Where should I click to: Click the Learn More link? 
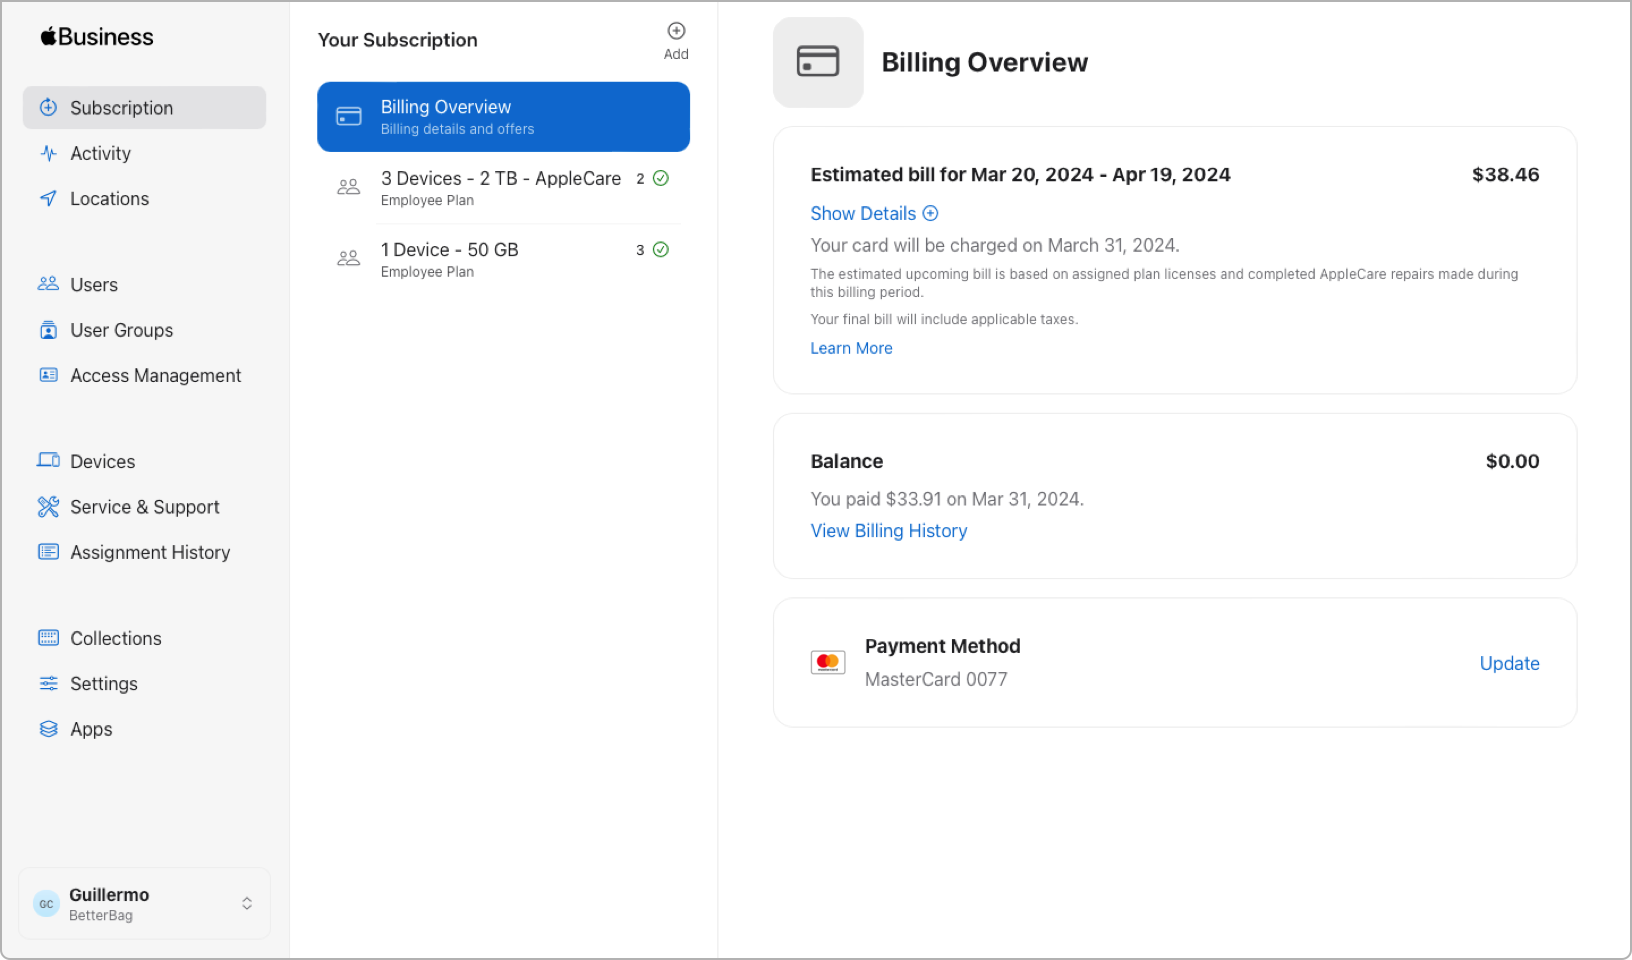pyautogui.click(x=851, y=348)
